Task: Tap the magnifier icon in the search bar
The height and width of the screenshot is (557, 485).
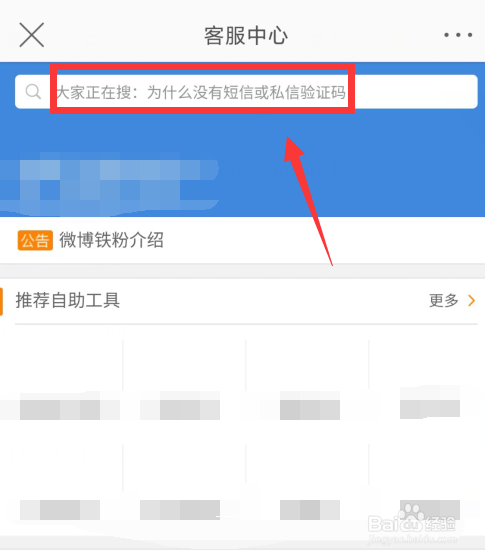Action: [33, 92]
